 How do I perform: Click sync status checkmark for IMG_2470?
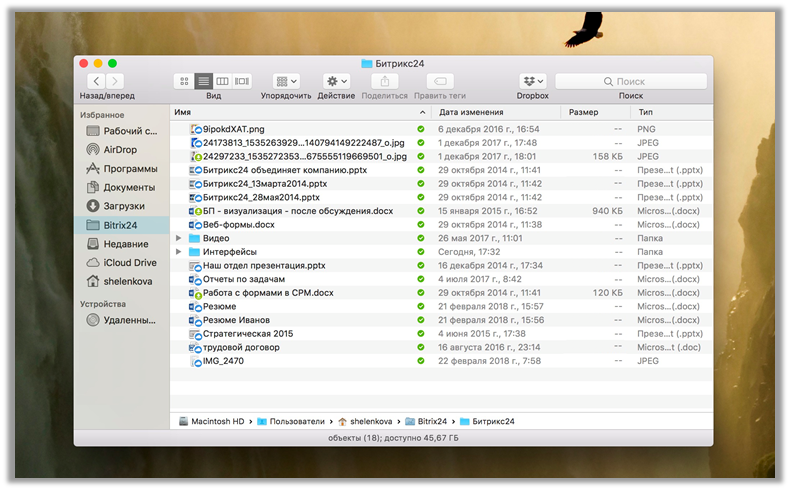pyautogui.click(x=421, y=361)
